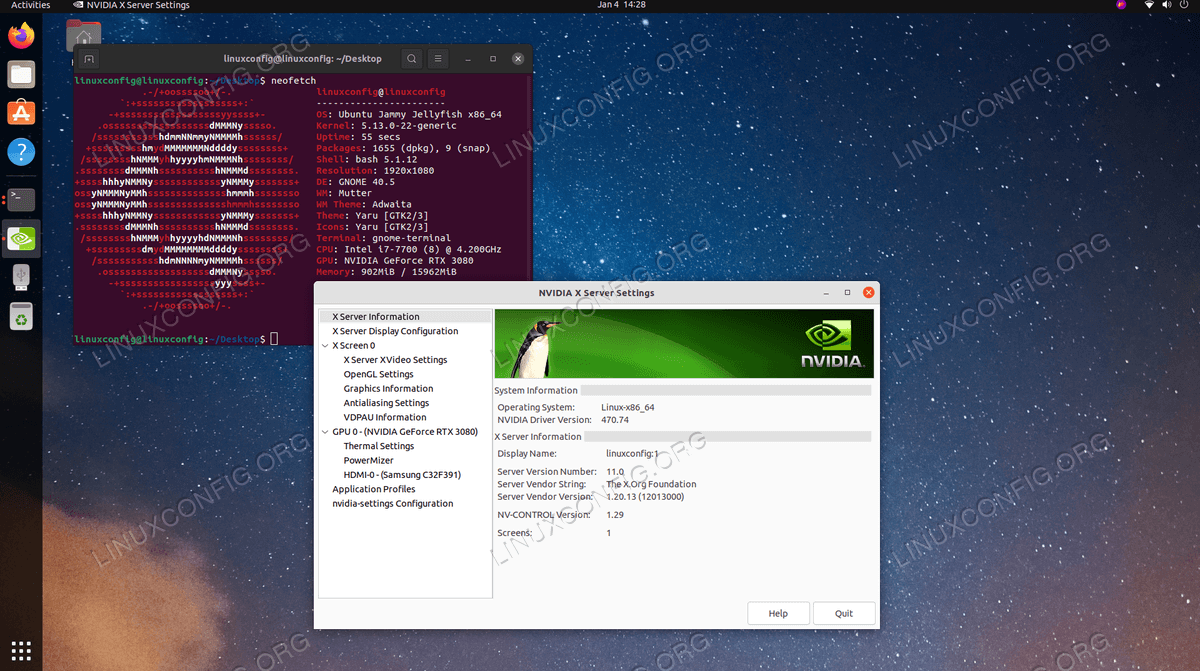The image size is (1200, 671).
Task: Open the terminal hamburger menu
Action: 438,59
